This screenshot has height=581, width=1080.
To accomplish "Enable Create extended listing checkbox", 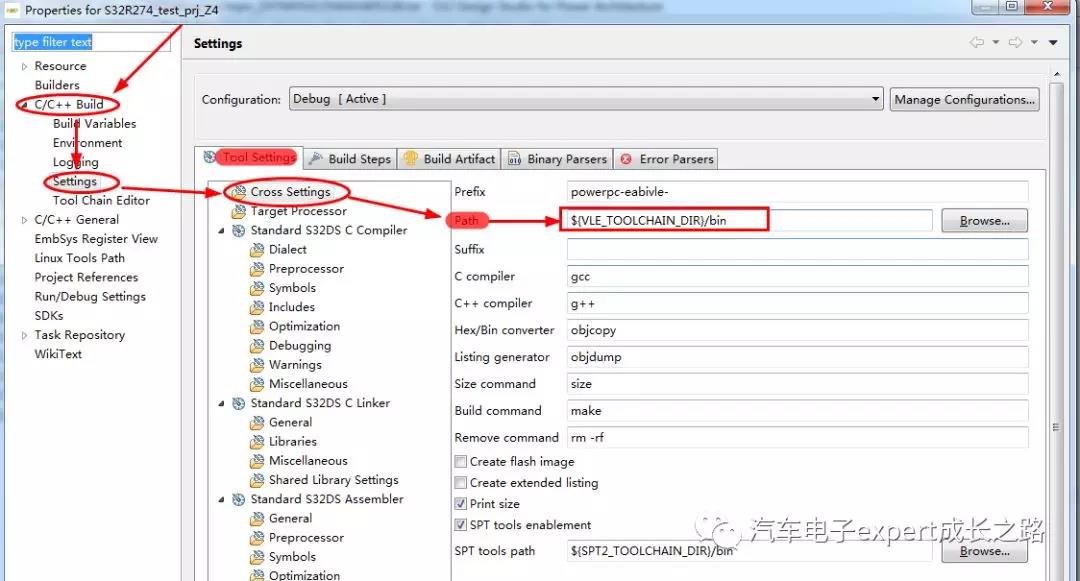I will [461, 483].
